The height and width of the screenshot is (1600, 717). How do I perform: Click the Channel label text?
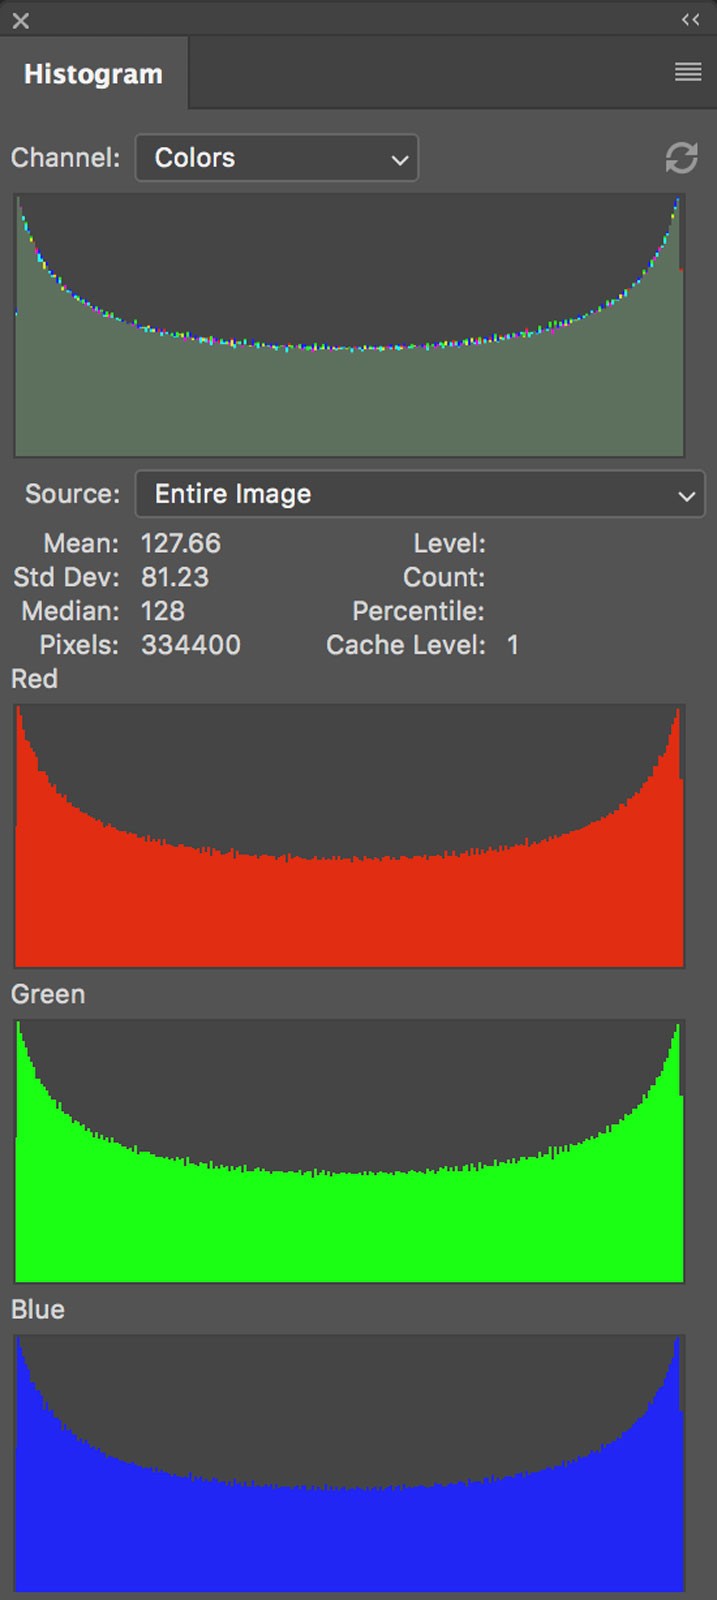(65, 158)
